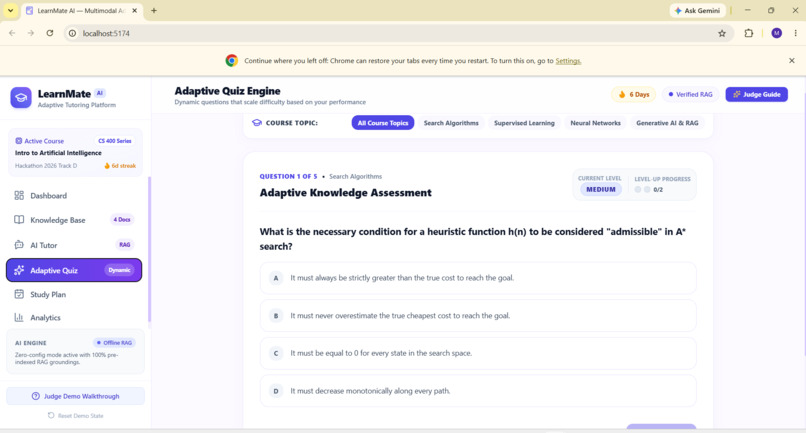Select Adaptive Quiz sidebar item
The width and height of the screenshot is (806, 433).
[x=74, y=270]
